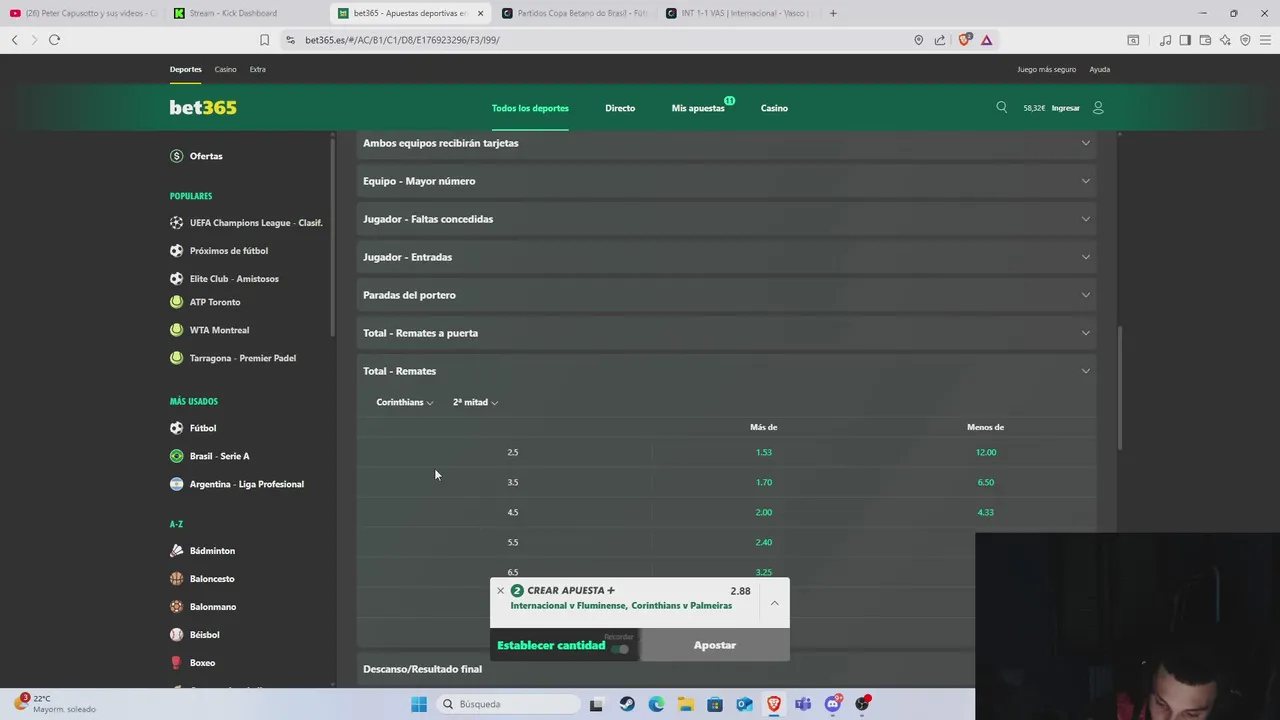Image resolution: width=1280 pixels, height=720 pixels.
Task: Open the Corinthians team dropdown
Action: [x=404, y=402]
